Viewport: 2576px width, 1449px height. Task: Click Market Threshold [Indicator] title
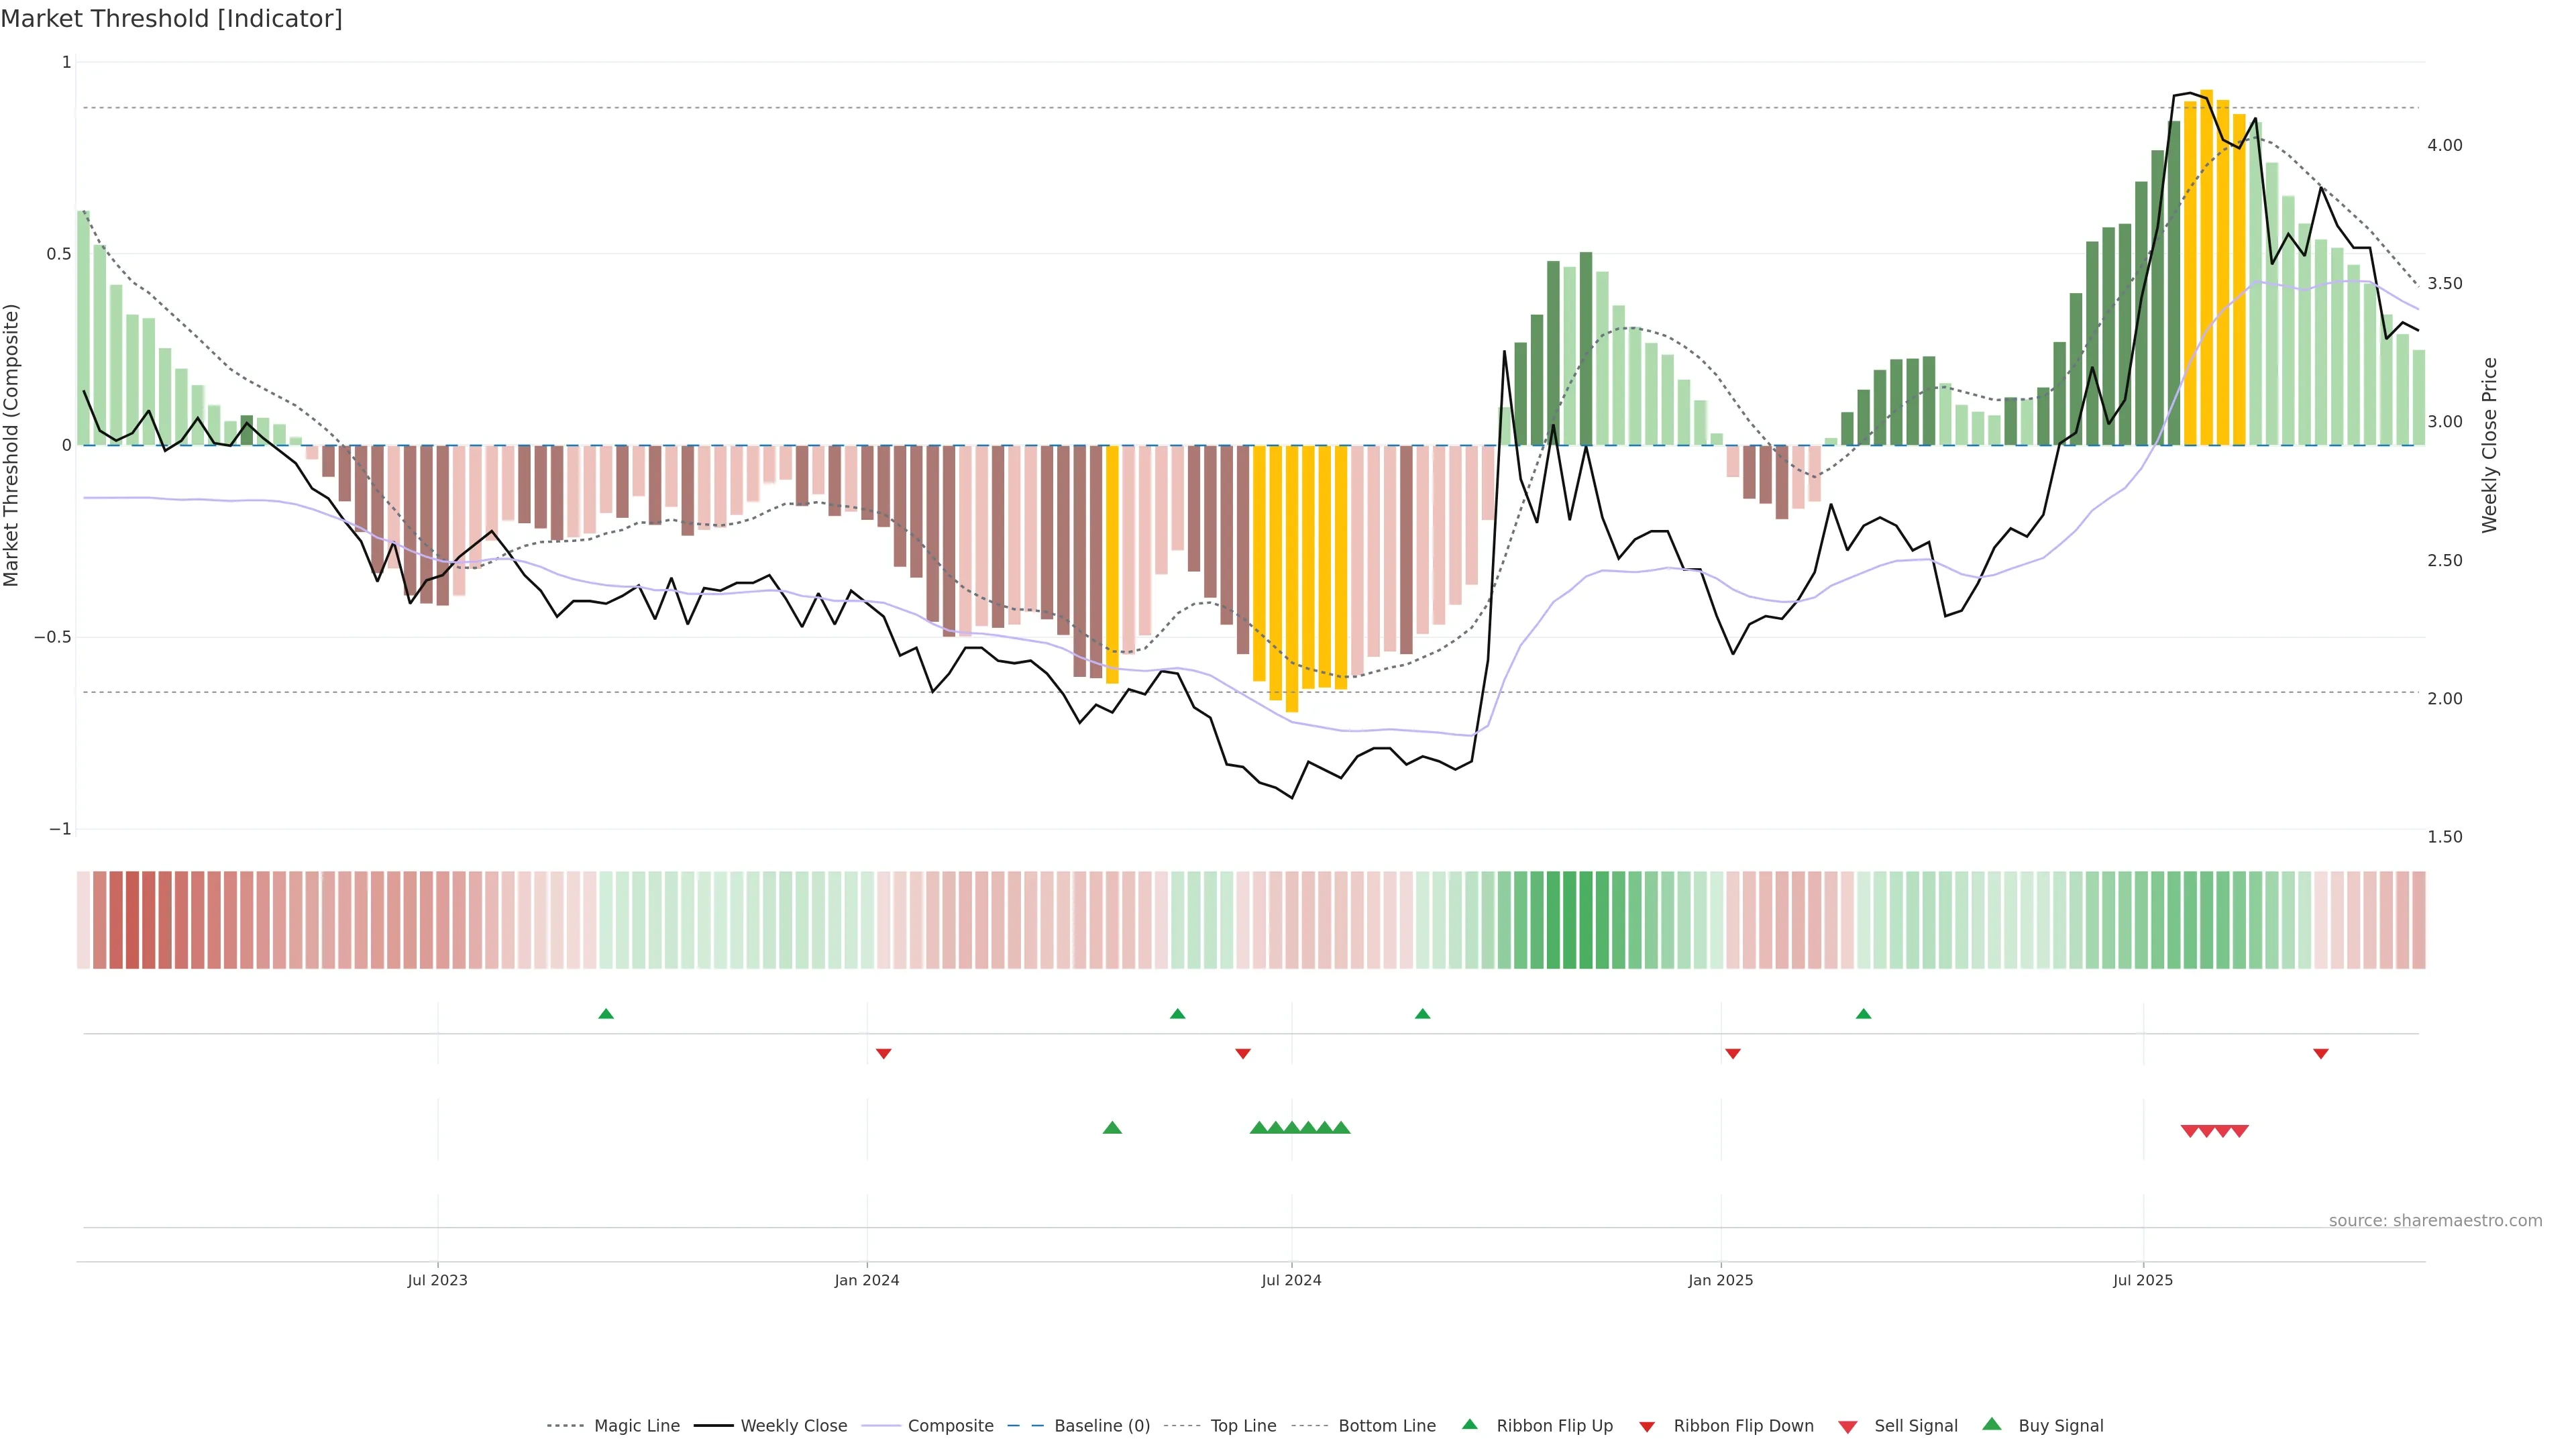(171, 19)
